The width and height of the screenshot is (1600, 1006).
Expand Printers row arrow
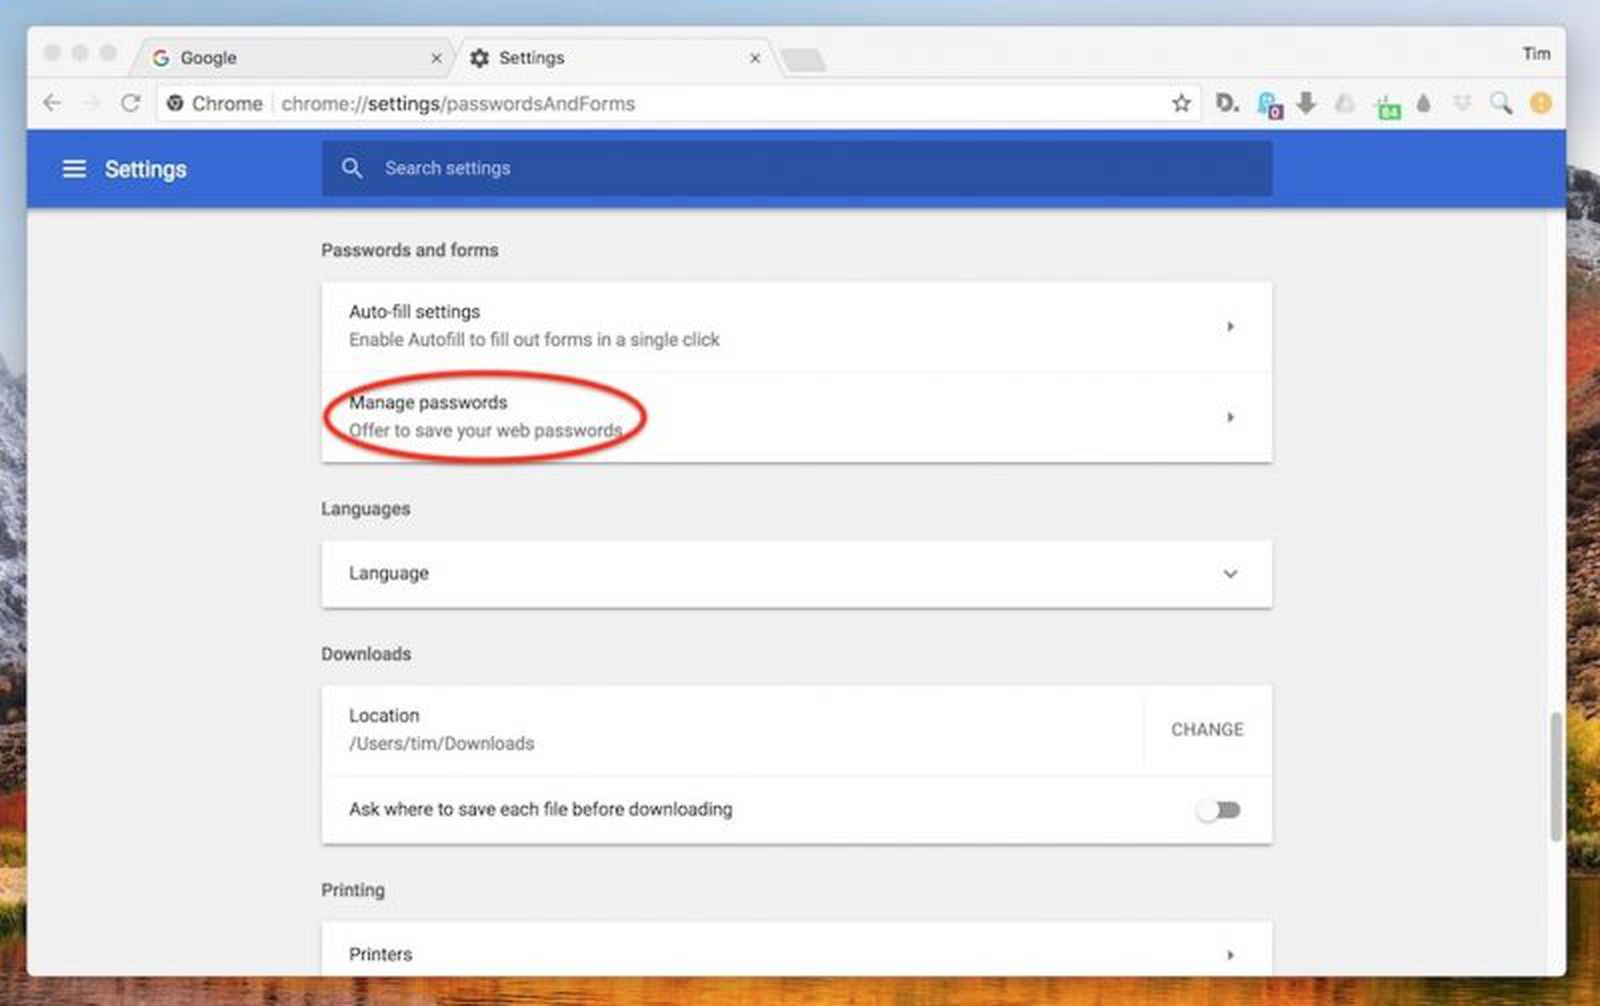click(1230, 955)
